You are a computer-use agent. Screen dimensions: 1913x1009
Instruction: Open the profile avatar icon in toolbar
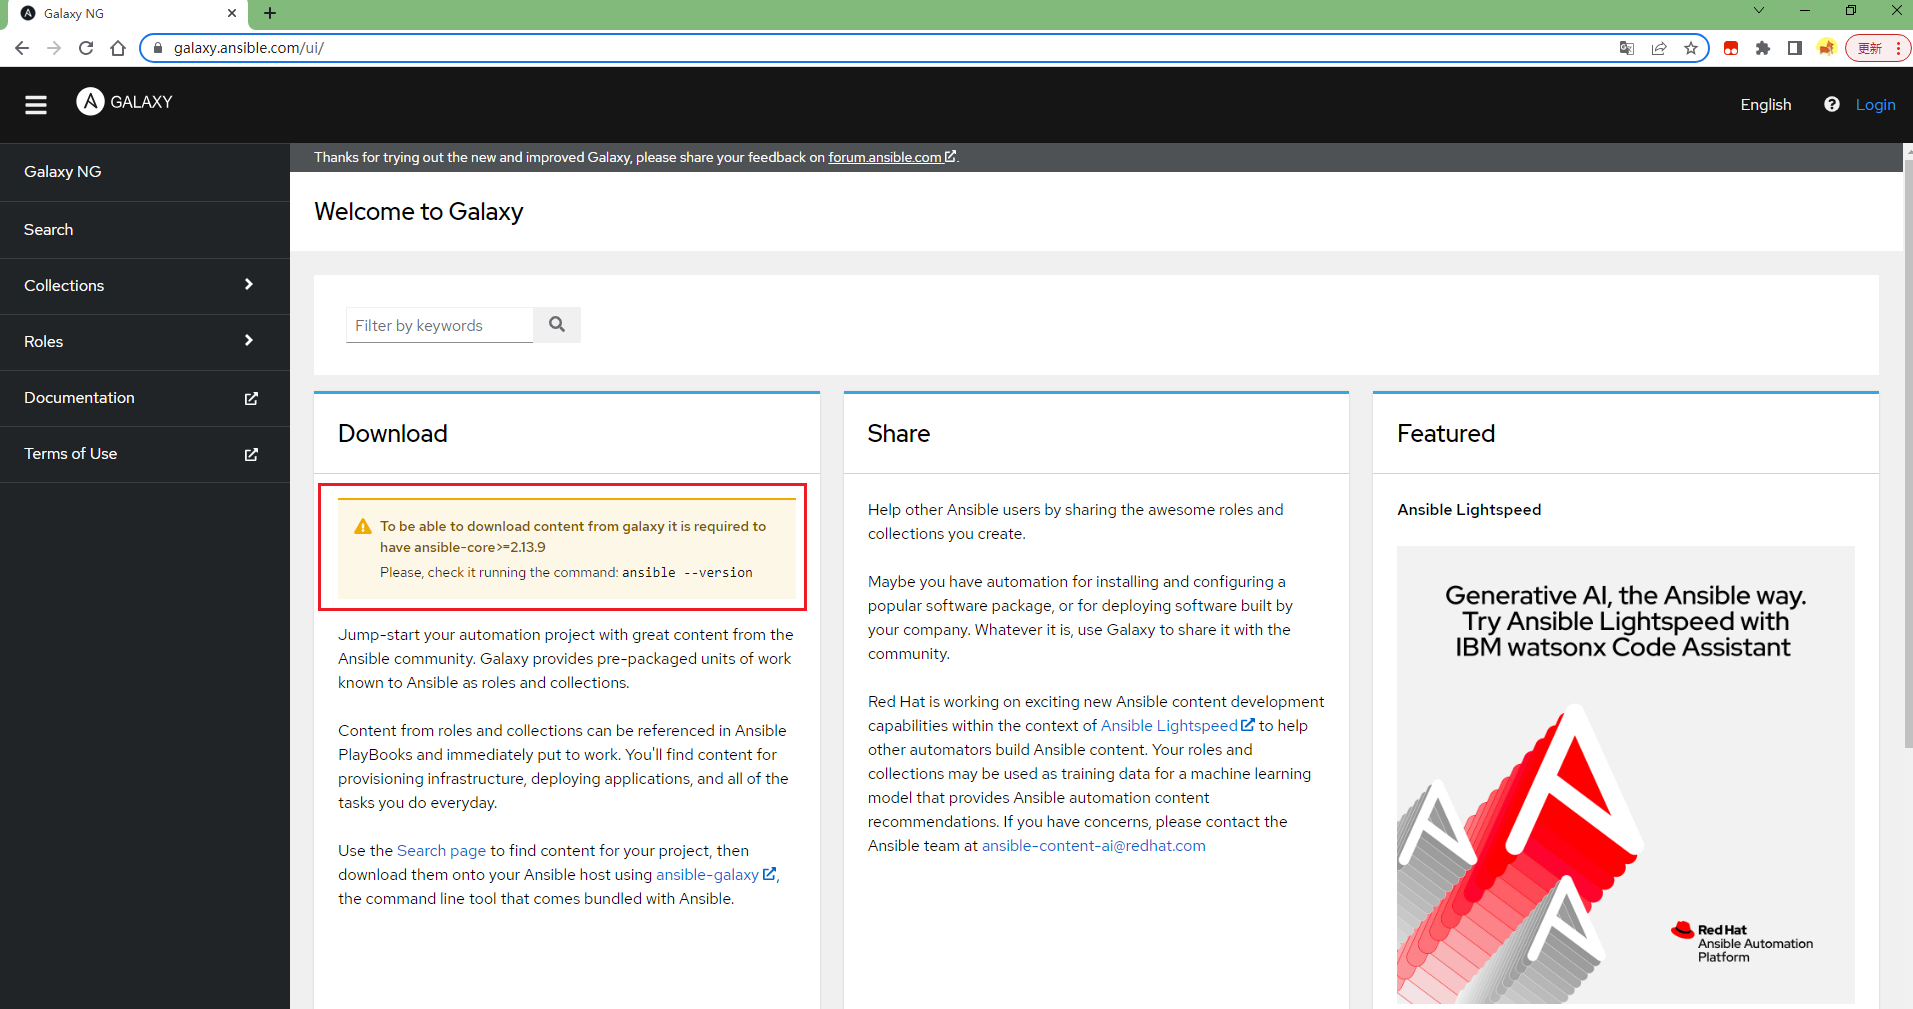(1826, 48)
